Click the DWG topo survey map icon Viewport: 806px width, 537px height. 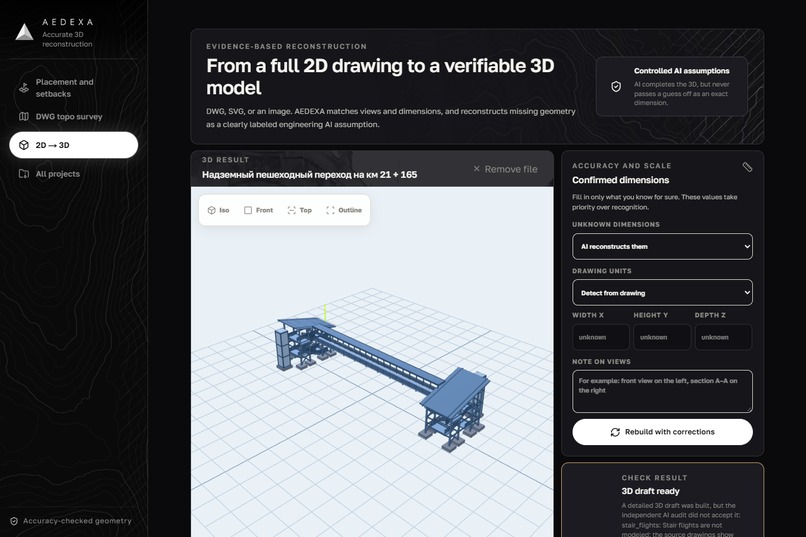[24, 117]
